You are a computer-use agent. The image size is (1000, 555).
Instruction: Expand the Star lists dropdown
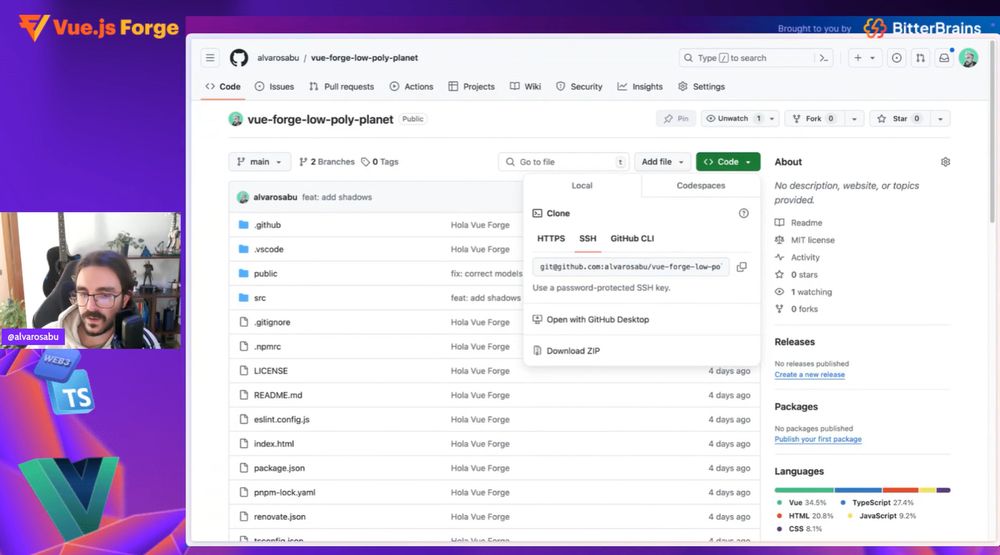940,119
